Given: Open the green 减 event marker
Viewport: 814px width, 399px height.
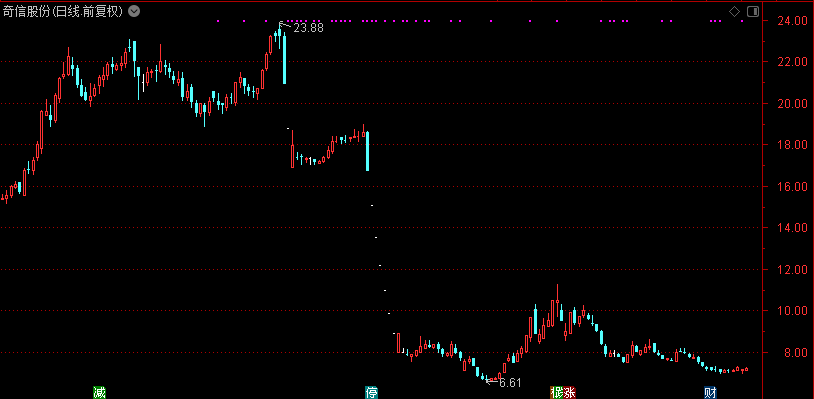Looking at the screenshot, I should tap(99, 392).
